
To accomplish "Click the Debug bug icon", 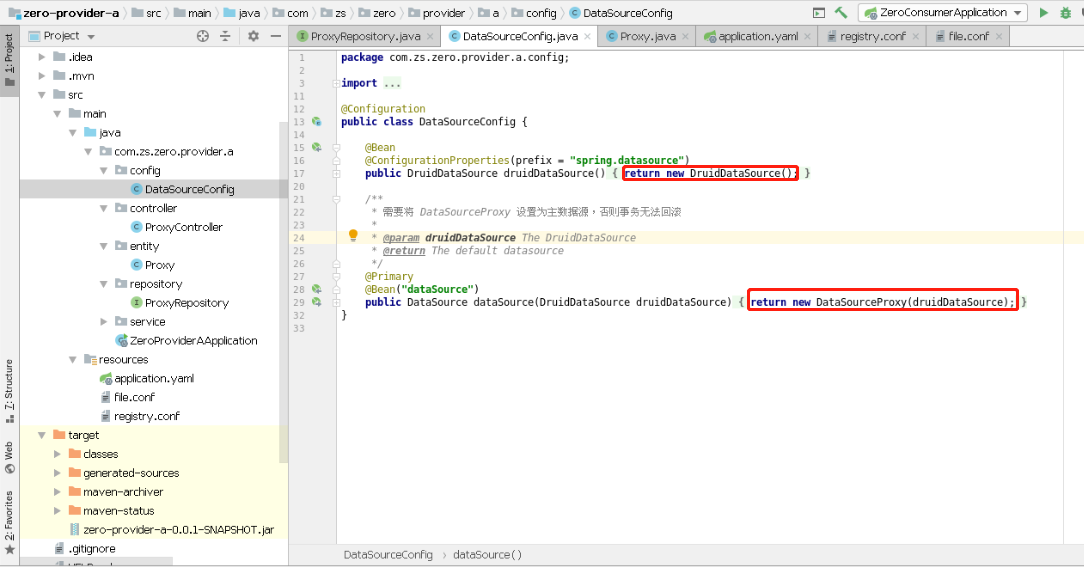I will tap(1065, 12).
